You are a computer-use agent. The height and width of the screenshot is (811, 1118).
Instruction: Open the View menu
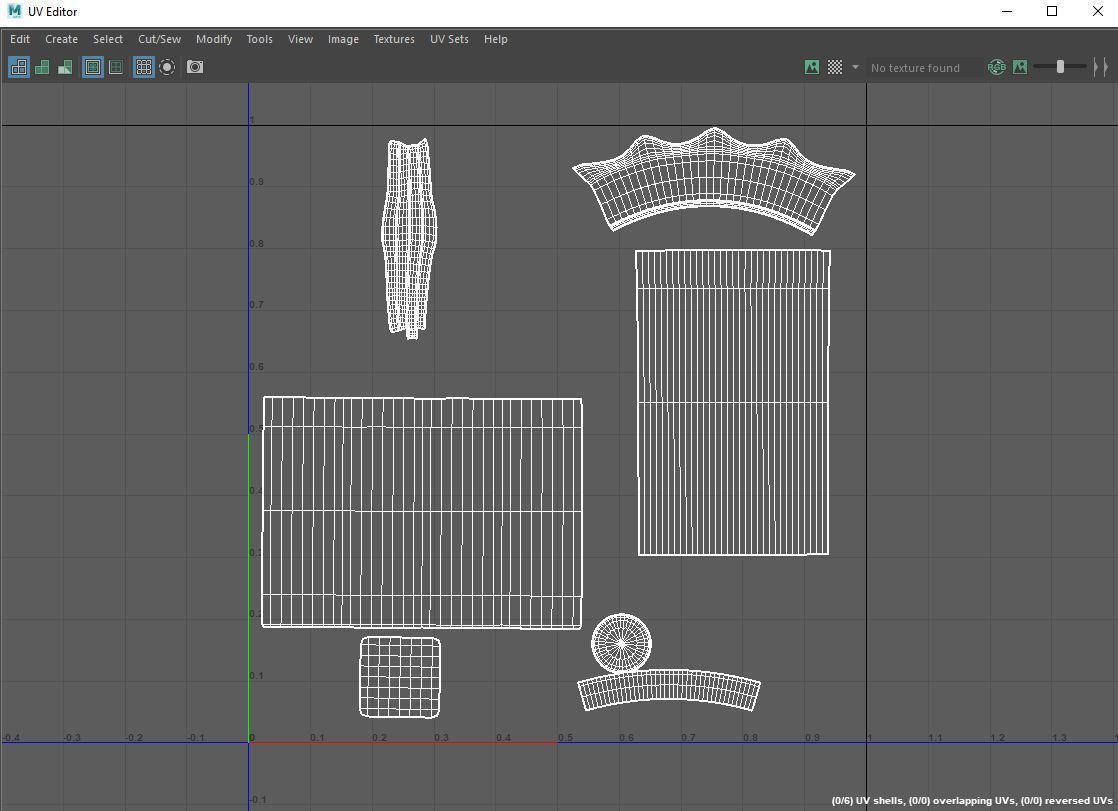300,39
